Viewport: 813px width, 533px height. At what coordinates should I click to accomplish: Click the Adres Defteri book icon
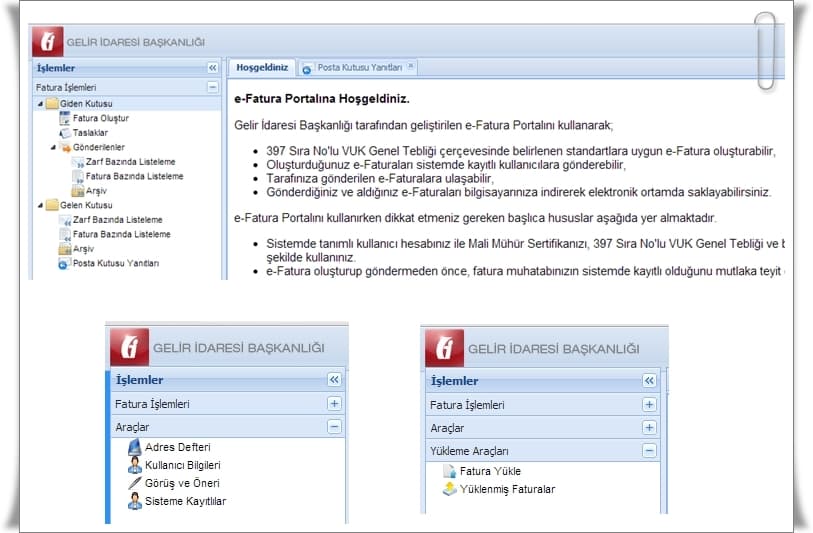point(134,447)
